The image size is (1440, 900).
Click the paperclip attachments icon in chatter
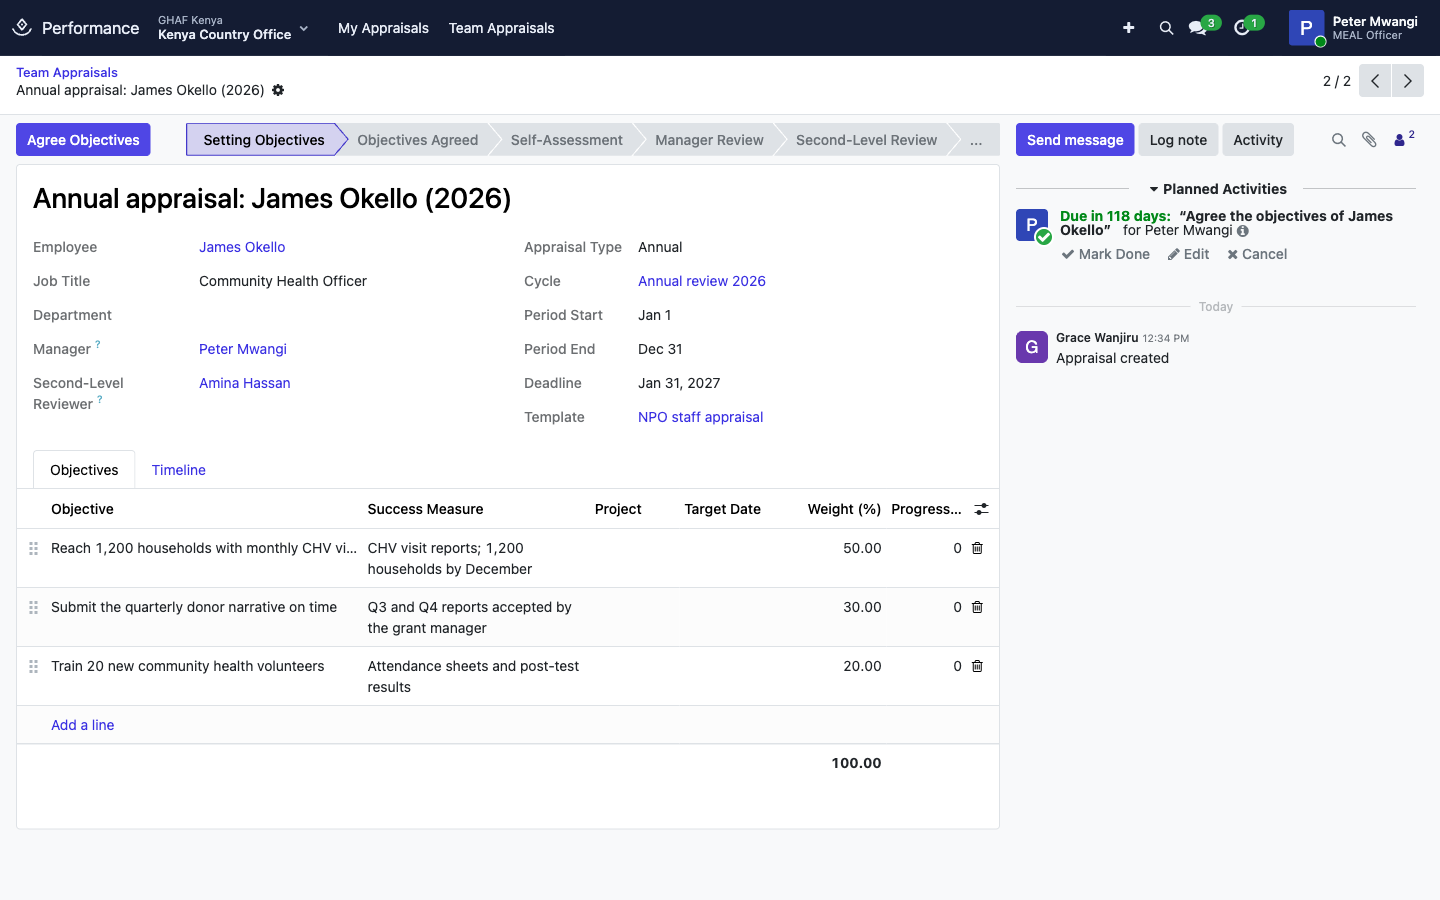pos(1369,140)
